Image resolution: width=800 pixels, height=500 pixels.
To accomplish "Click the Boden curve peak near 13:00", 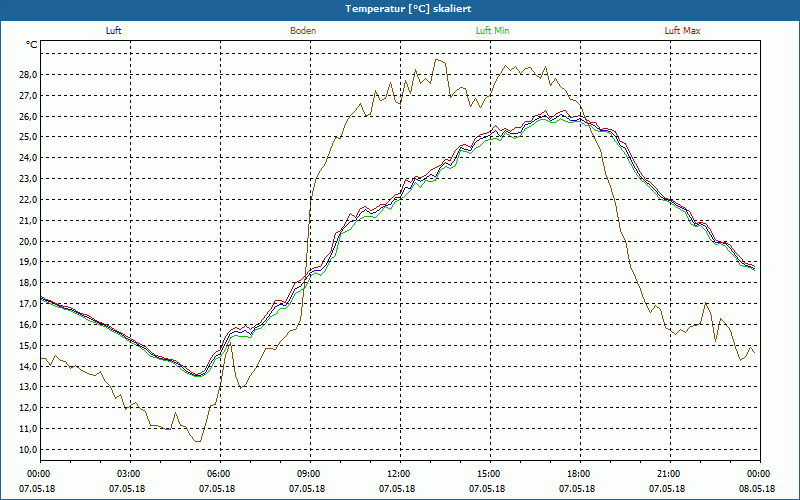I will click(x=436, y=60).
